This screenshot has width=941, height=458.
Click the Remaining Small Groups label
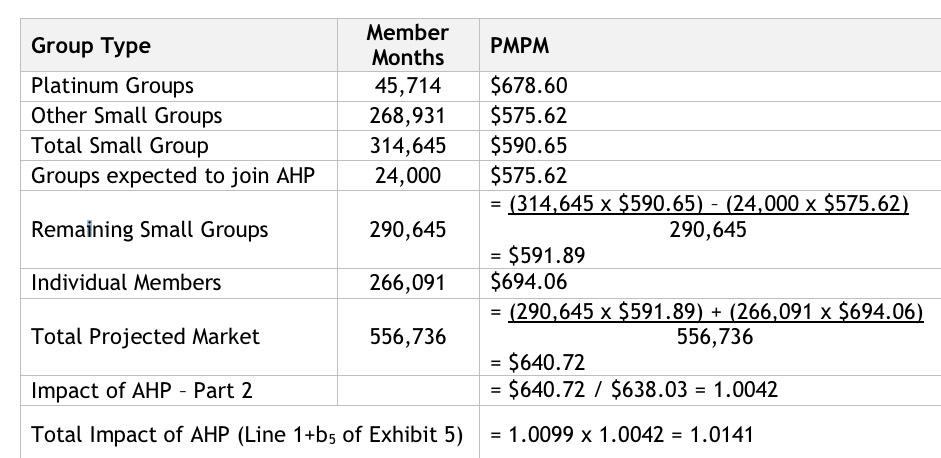[149, 230]
